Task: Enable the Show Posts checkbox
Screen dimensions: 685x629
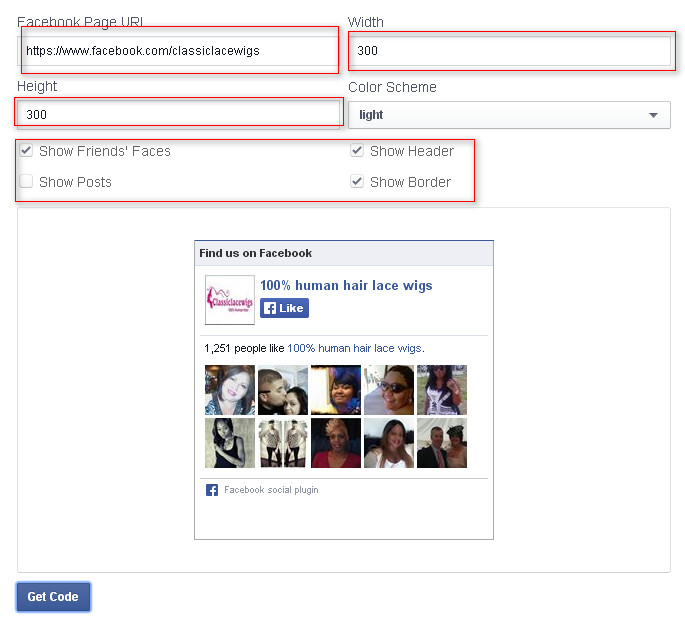Action: coord(26,181)
